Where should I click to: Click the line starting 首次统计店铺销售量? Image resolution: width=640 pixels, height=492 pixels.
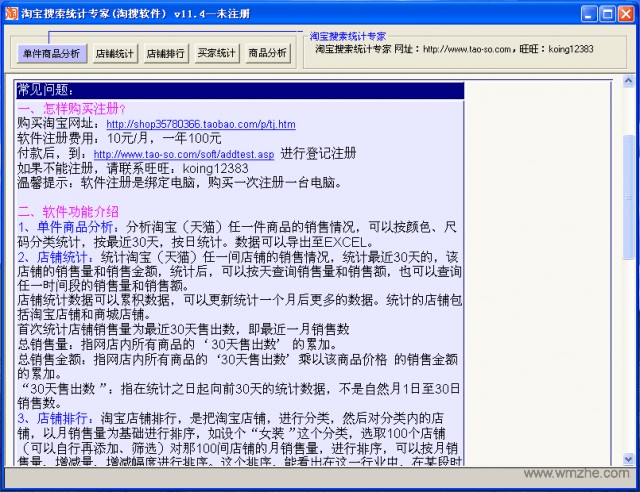[183, 329]
